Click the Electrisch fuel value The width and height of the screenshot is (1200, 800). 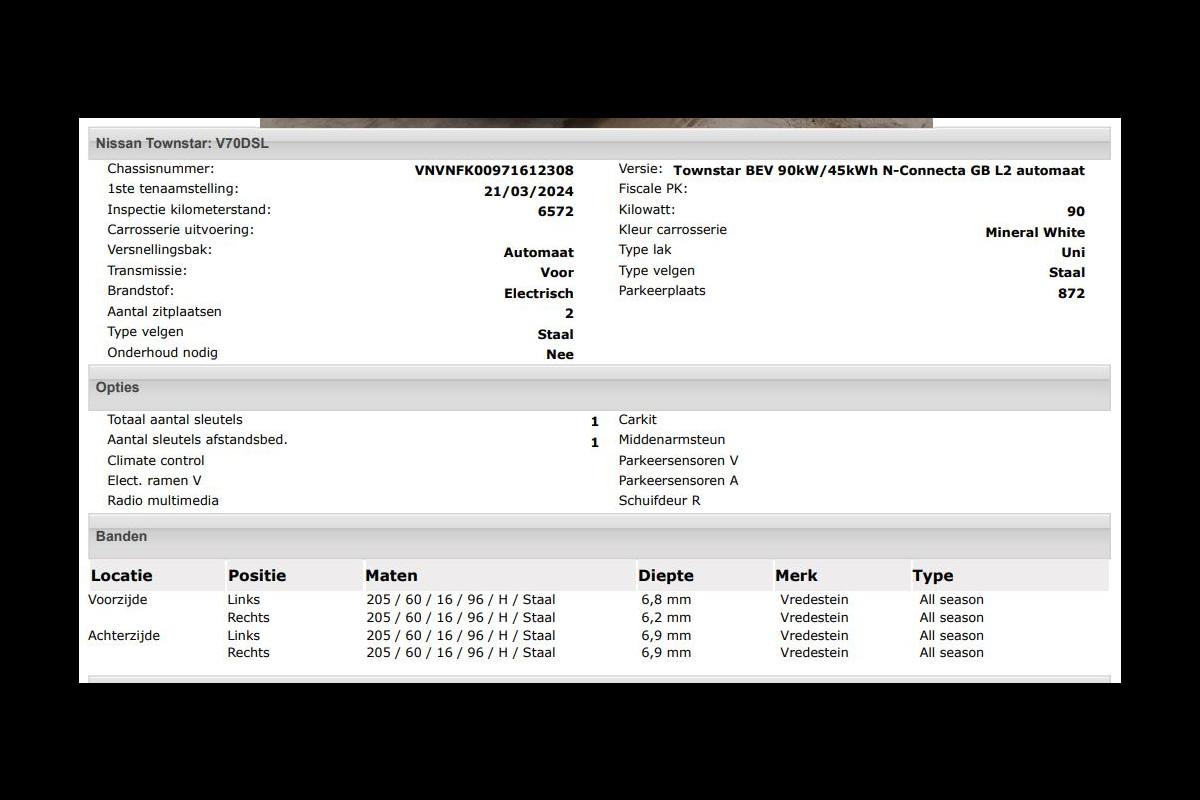tap(538, 293)
